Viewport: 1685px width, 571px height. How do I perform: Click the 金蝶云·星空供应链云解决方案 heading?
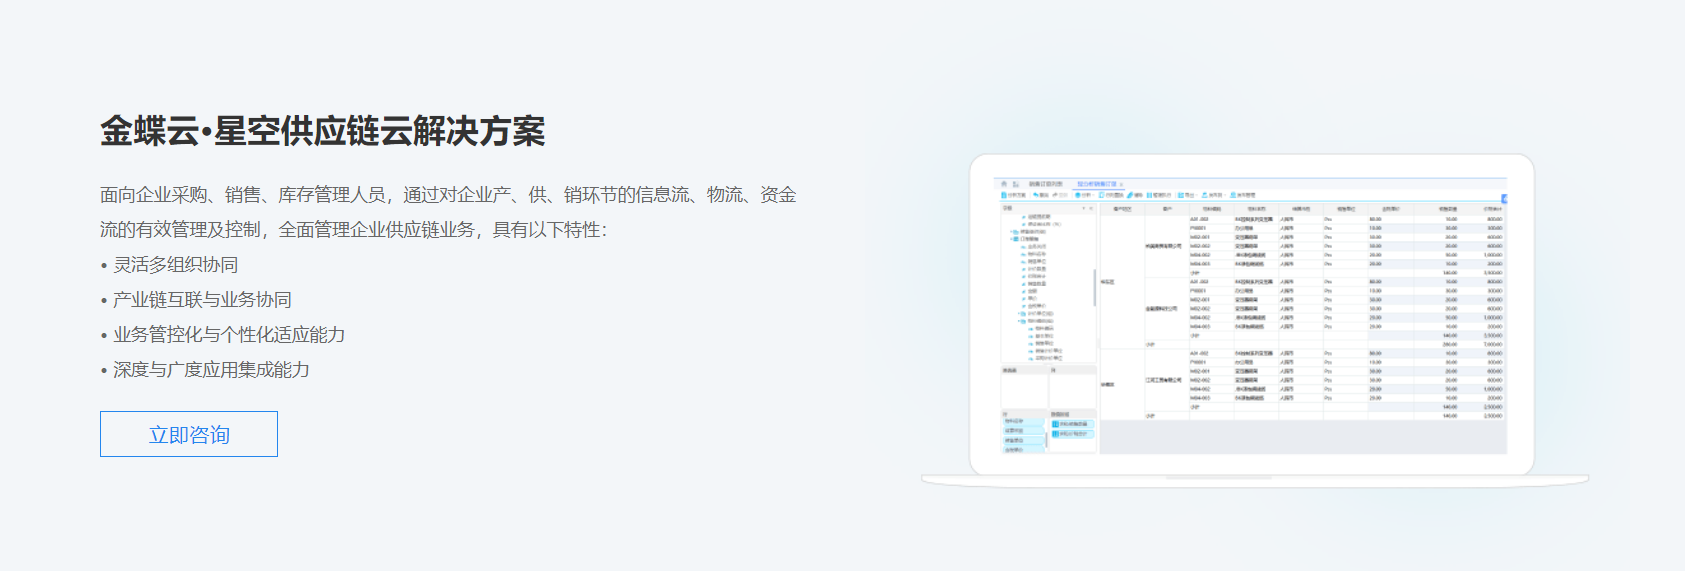point(322,132)
